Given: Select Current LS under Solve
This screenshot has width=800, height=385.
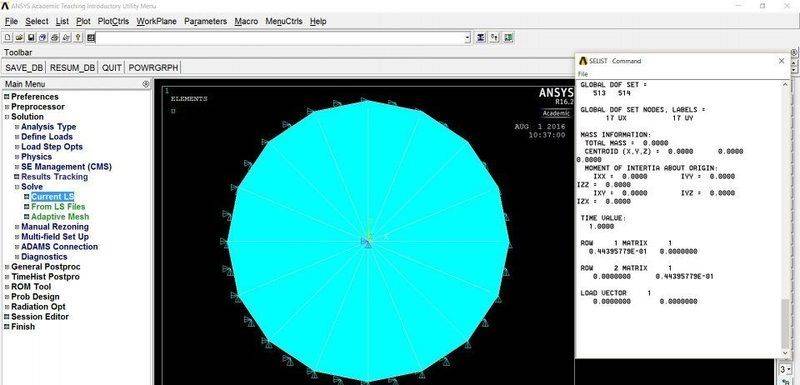Looking at the screenshot, I should tap(53, 197).
